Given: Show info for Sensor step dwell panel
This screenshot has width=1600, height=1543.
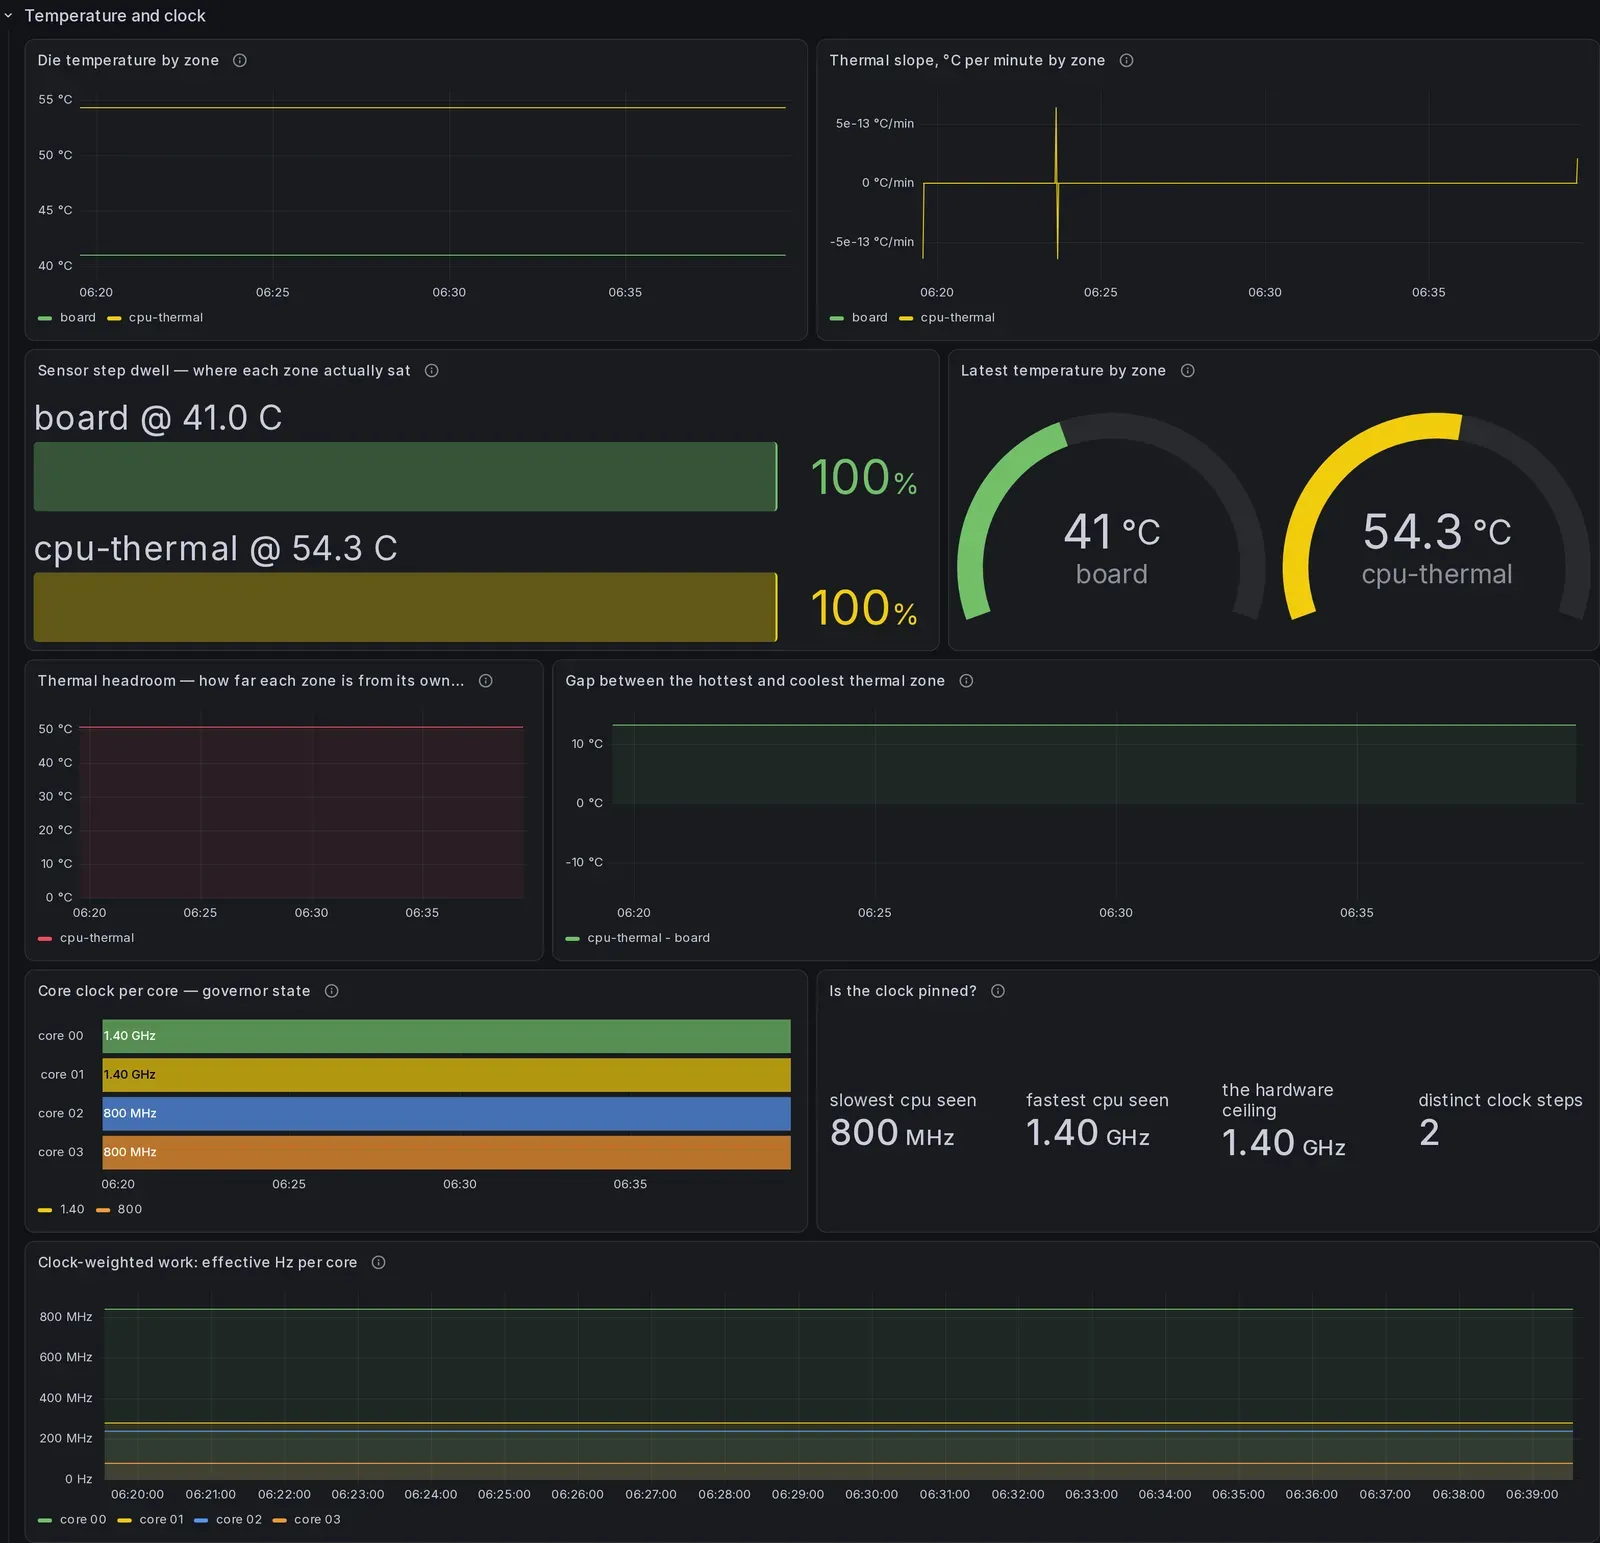Looking at the screenshot, I should coord(432,371).
